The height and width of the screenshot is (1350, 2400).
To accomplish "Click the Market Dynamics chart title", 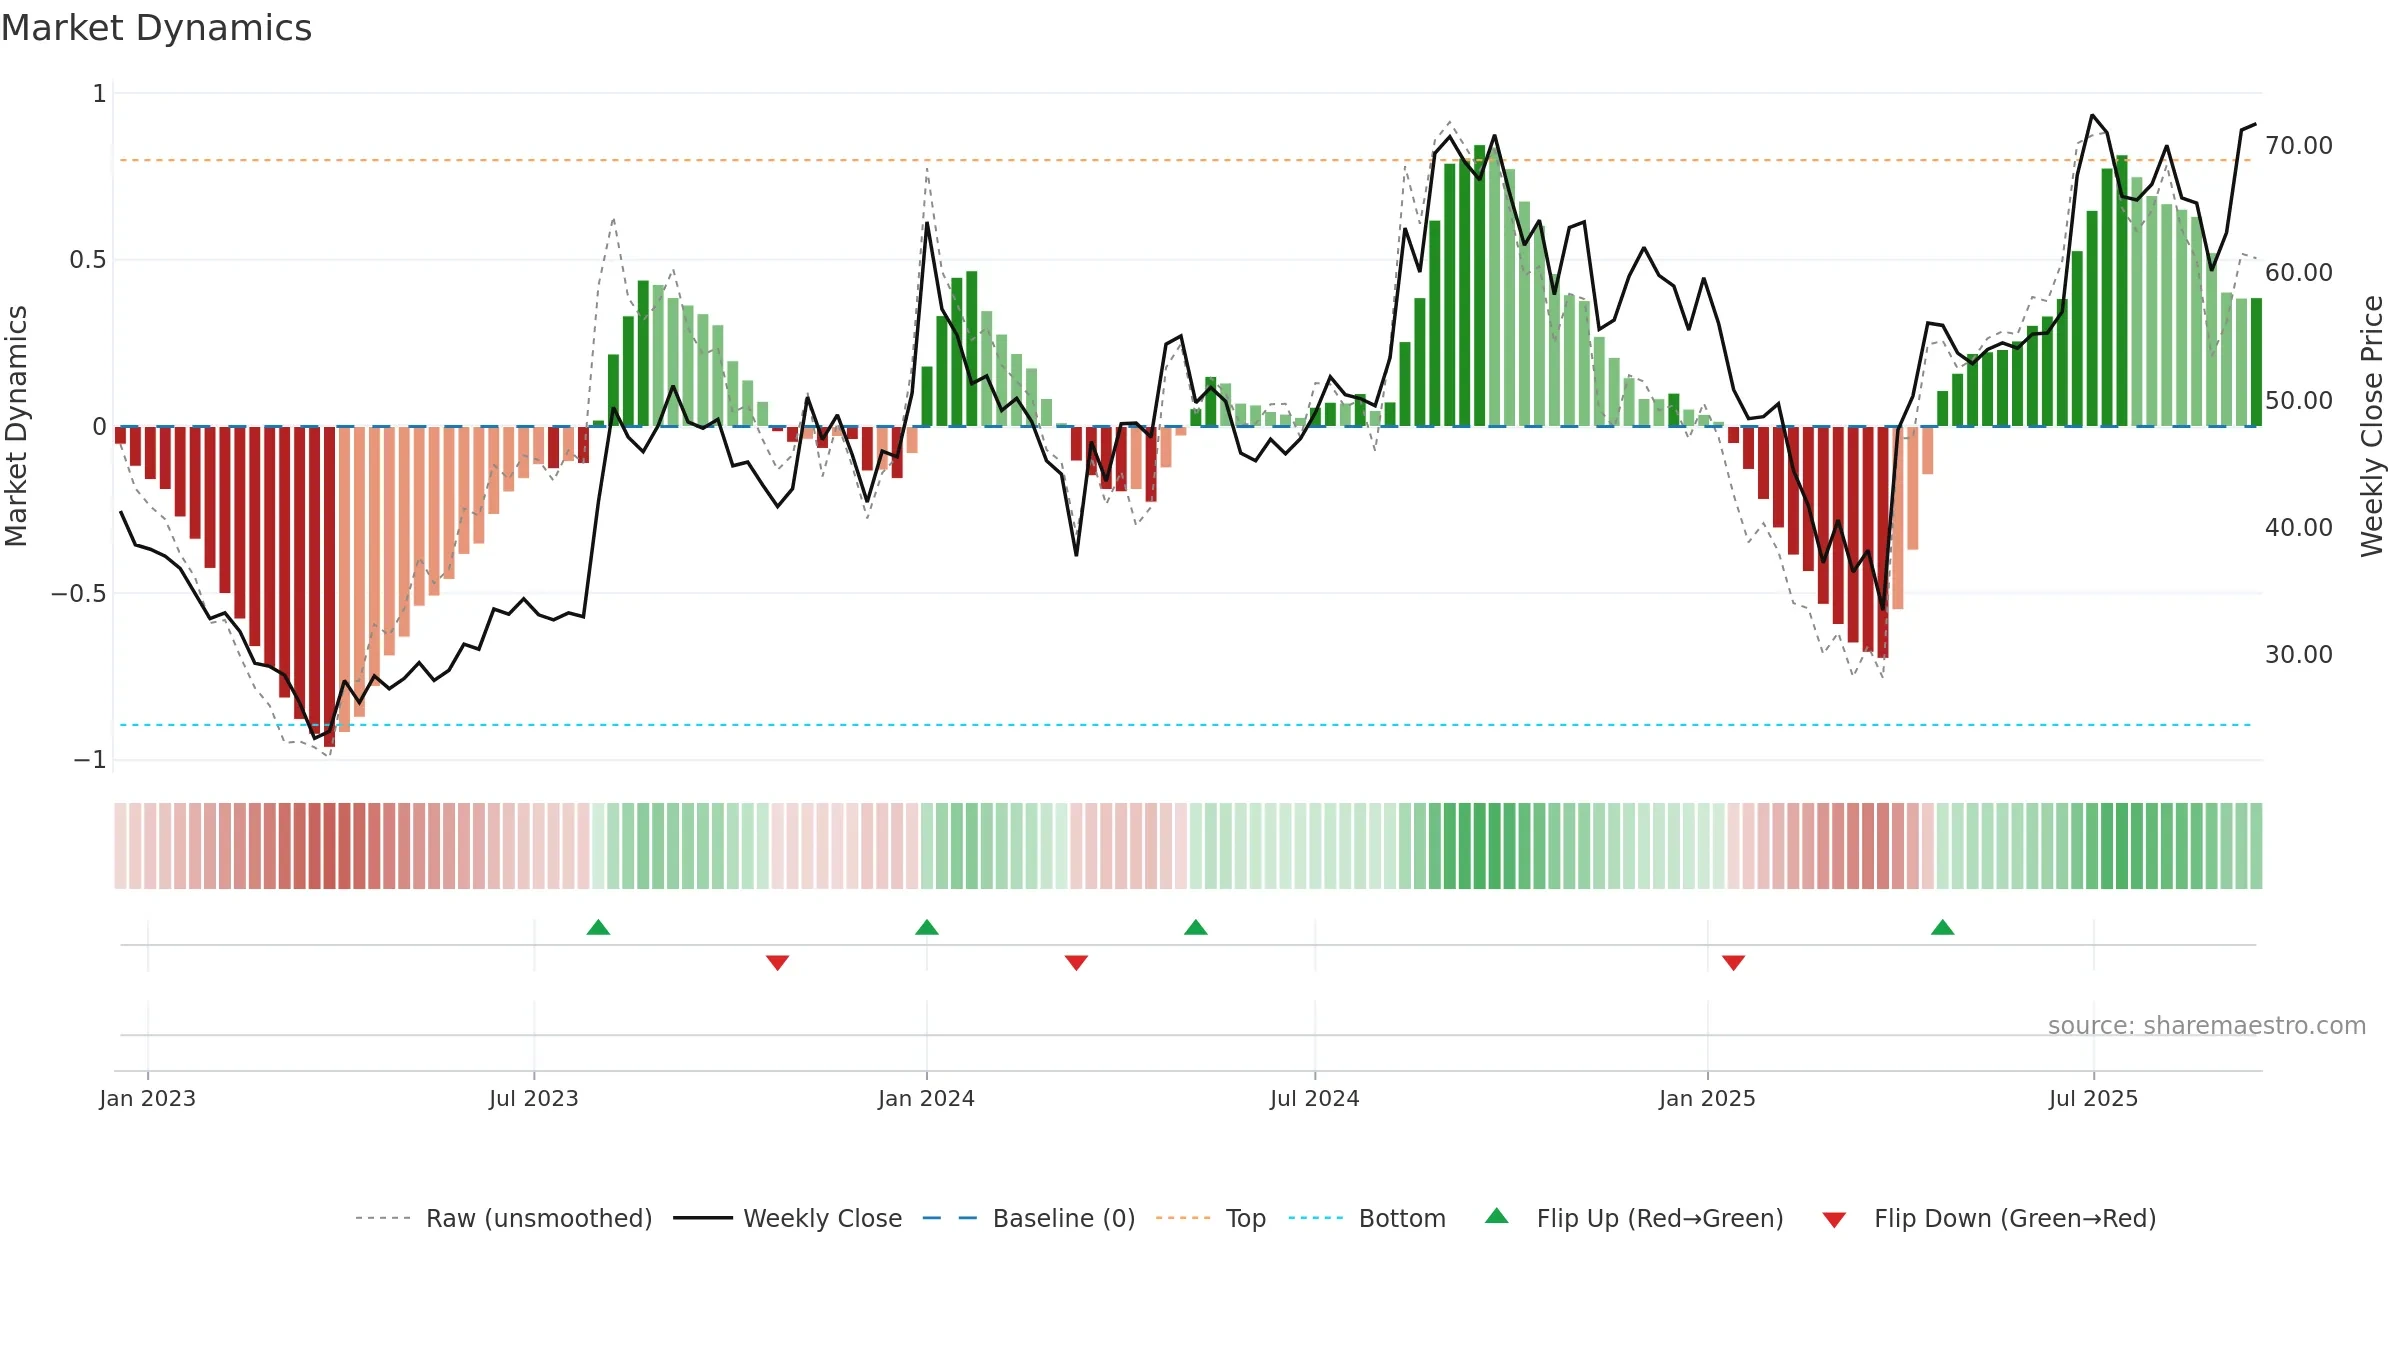I will (x=156, y=28).
